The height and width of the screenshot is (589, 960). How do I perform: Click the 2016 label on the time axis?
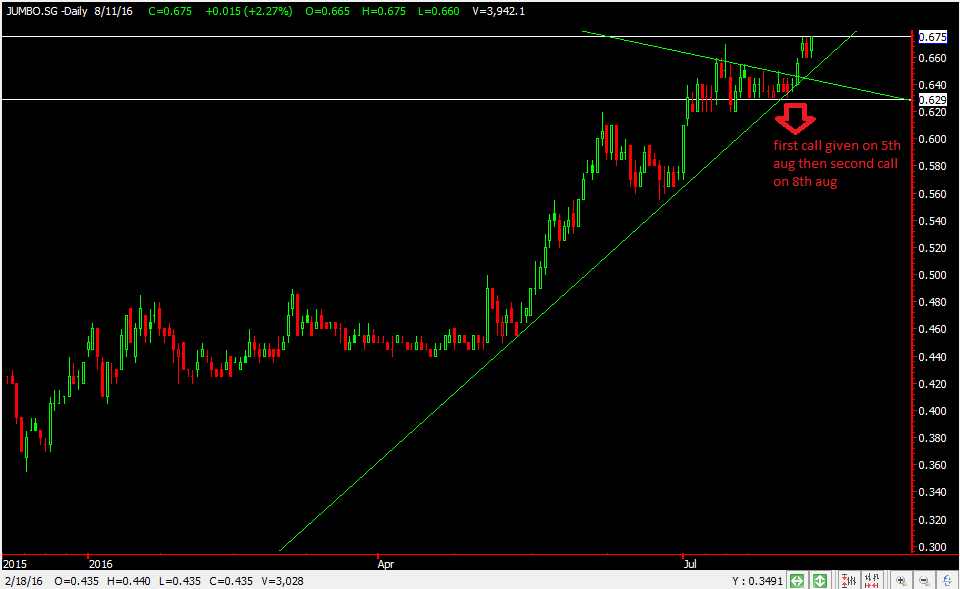click(x=100, y=564)
